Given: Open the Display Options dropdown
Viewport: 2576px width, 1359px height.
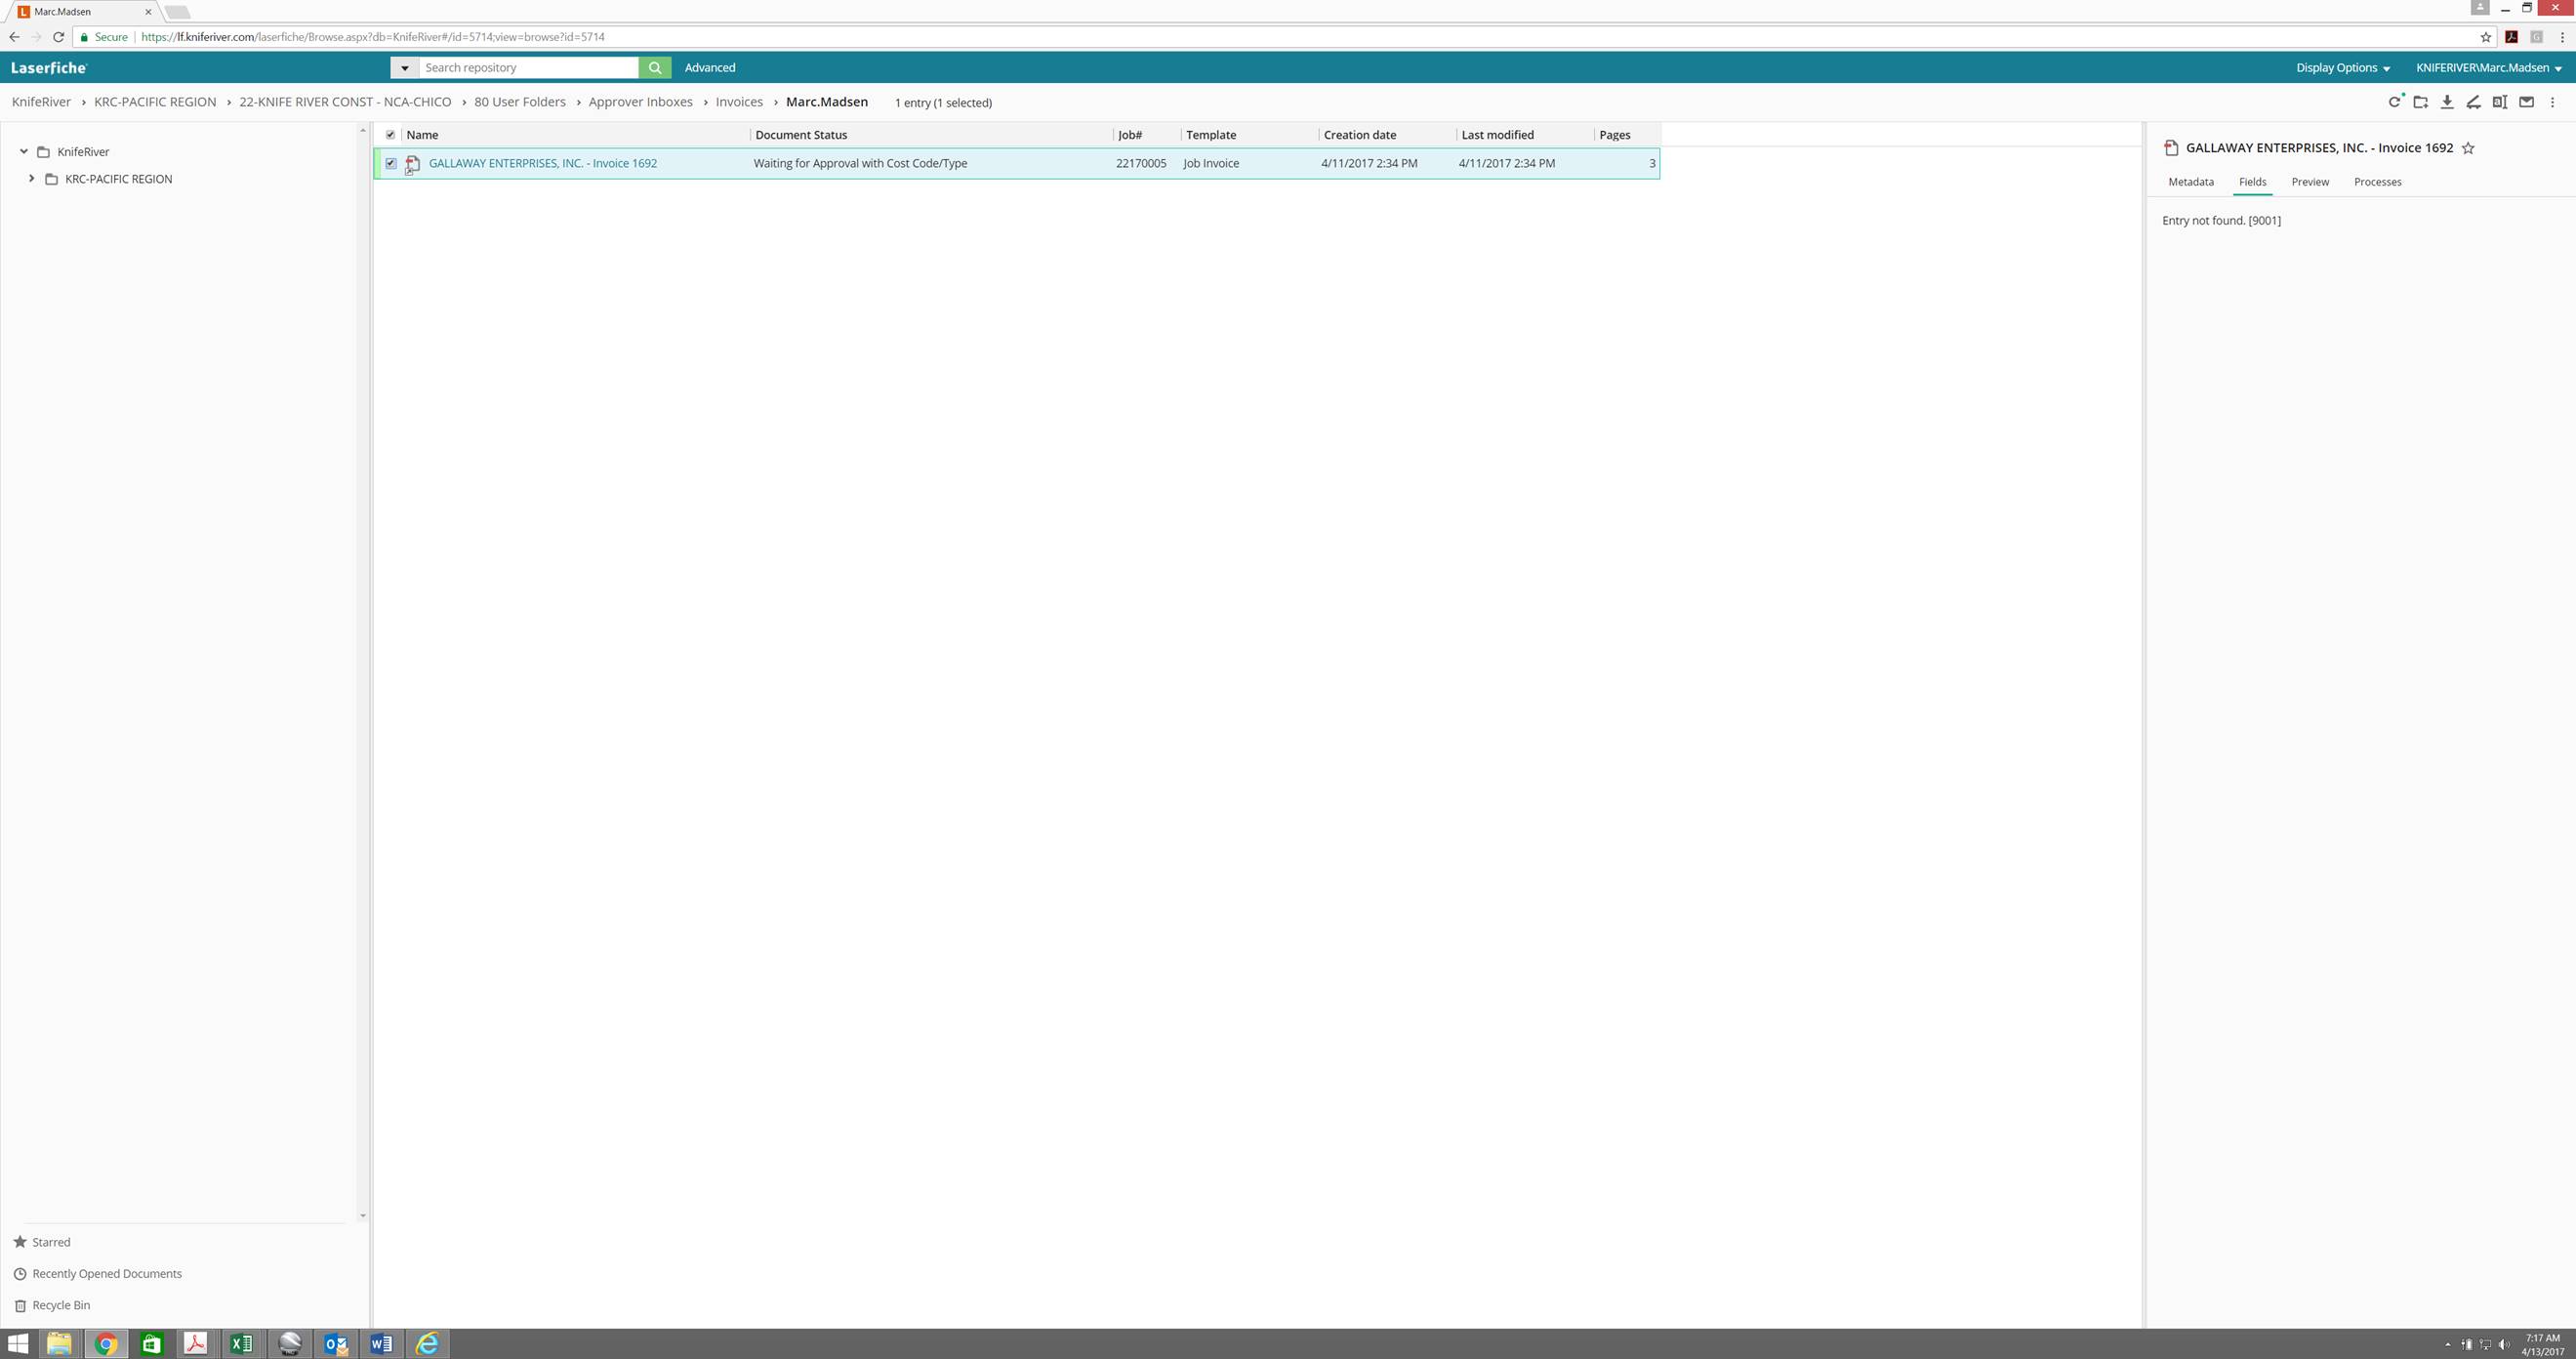Looking at the screenshot, I should pos(2342,68).
